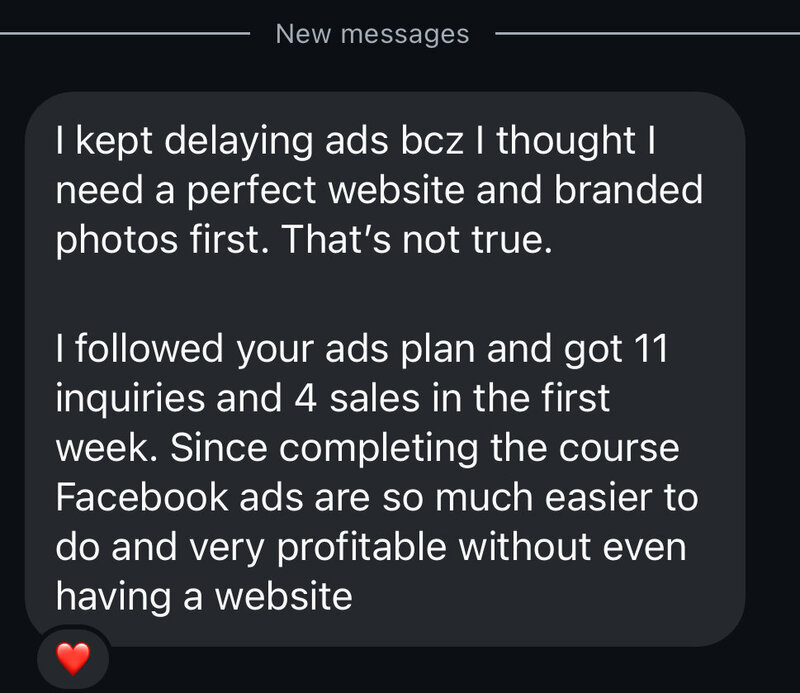Click the phrase "having a website" at message end
This screenshot has width=800, height=693.
(x=204, y=597)
